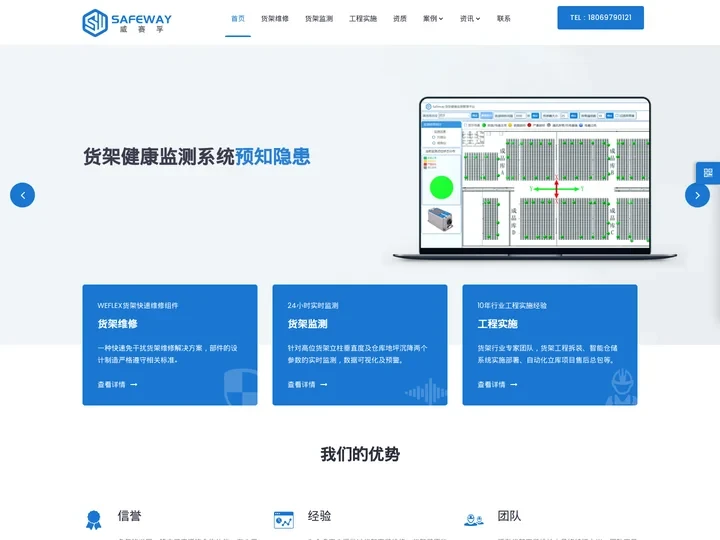This screenshot has width=720, height=540.
Task: Open the 货架维修 card title
Action: pyautogui.click(x=118, y=324)
